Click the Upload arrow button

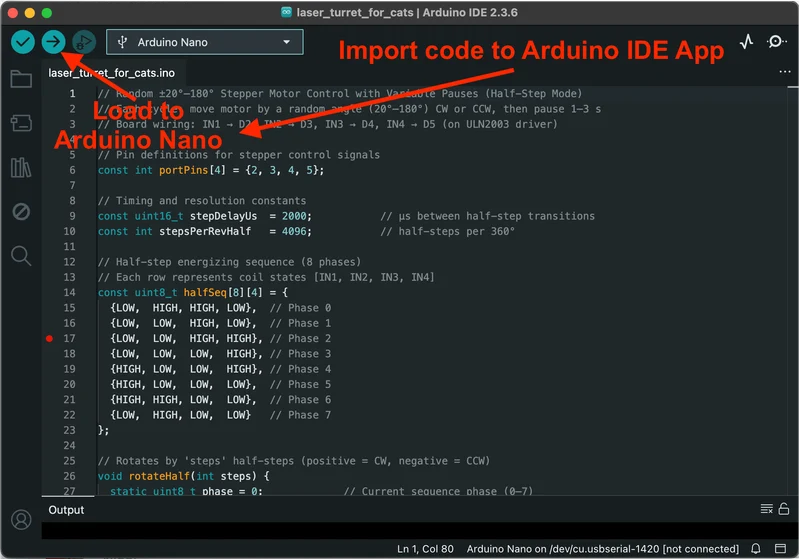(54, 42)
